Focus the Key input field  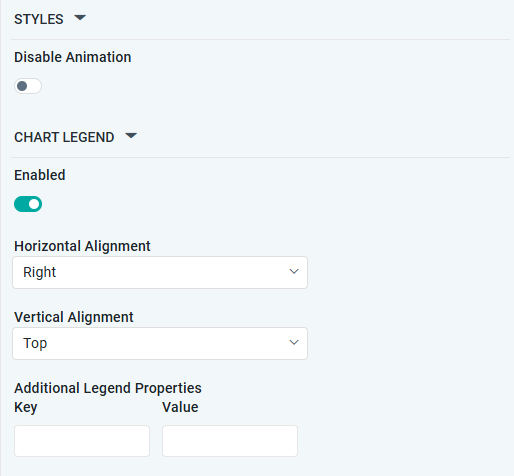82,441
